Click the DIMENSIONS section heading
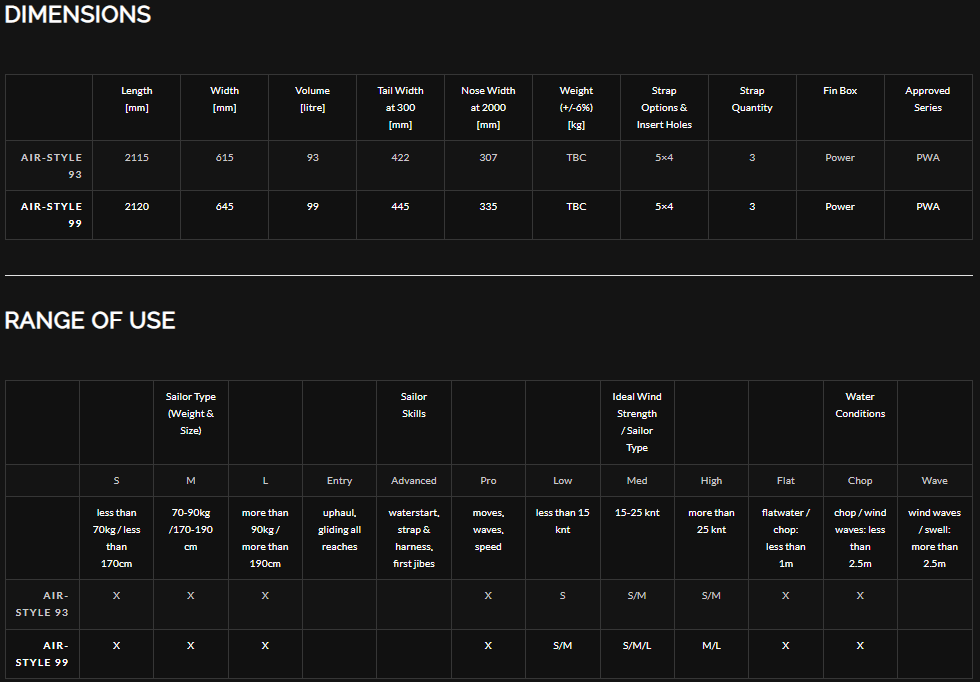The width and height of the screenshot is (980, 682). pyautogui.click(x=78, y=14)
